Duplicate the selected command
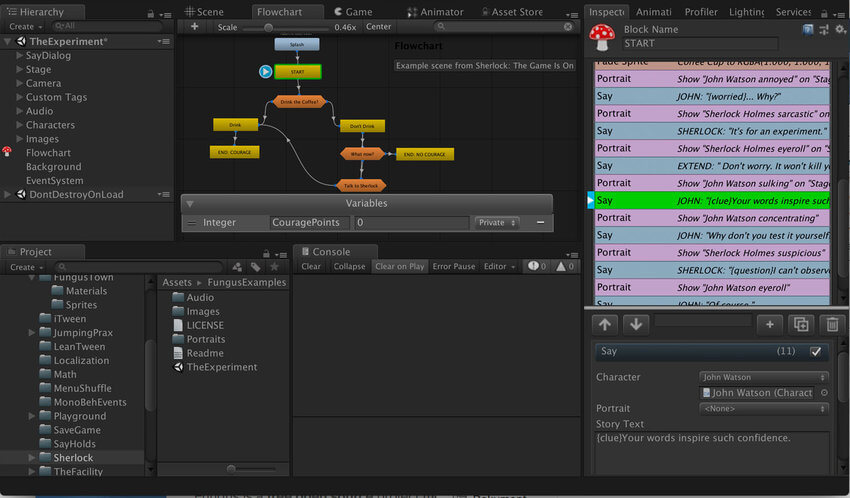850x498 pixels. coord(801,325)
